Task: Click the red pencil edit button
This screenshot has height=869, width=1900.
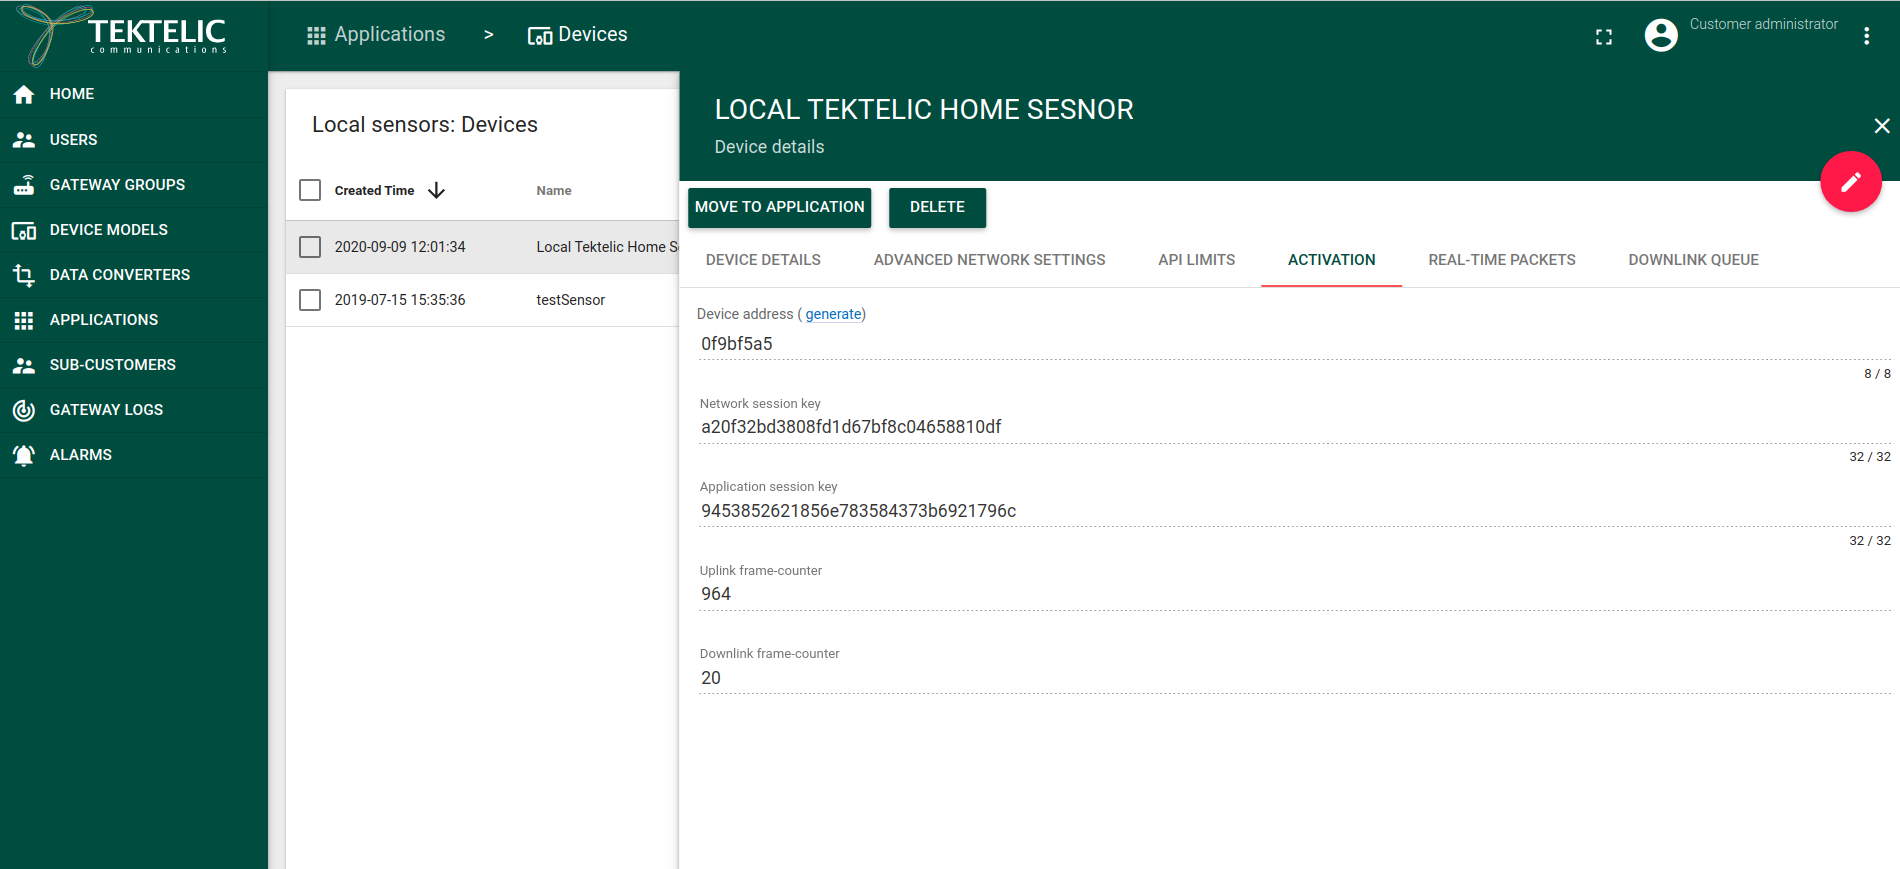Action: pos(1850,182)
